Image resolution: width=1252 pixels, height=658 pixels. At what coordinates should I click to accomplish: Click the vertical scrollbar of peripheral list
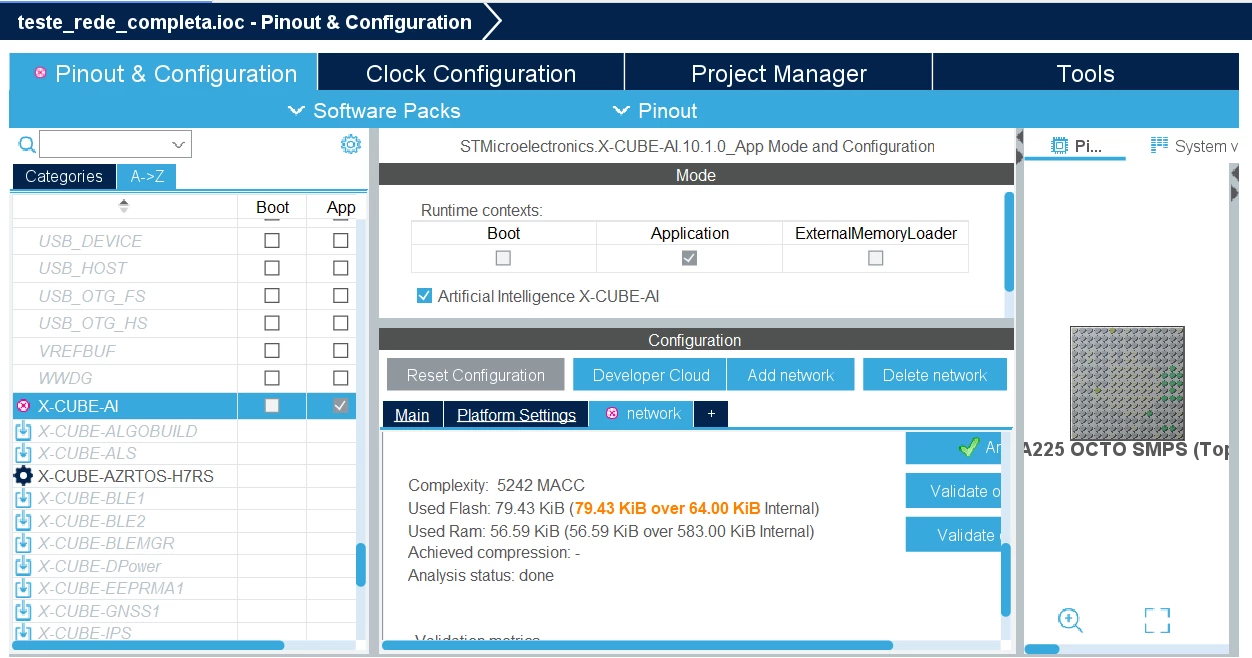[361, 564]
